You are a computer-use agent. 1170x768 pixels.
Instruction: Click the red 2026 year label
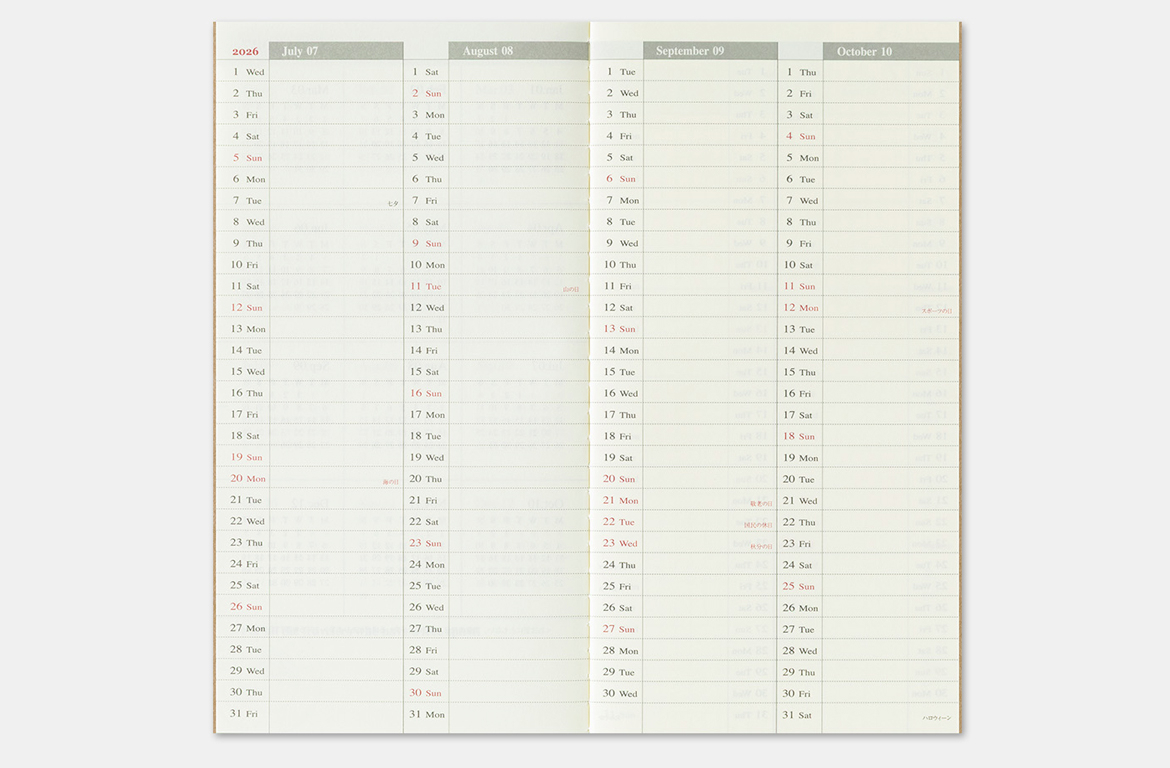(x=245, y=51)
